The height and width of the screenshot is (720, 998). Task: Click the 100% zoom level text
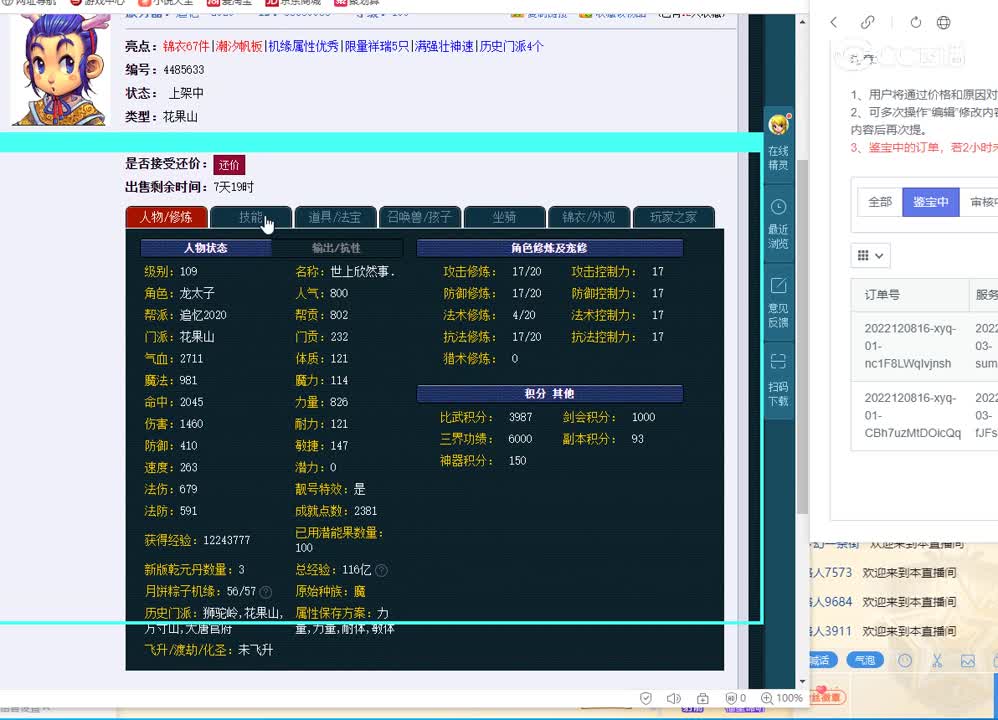point(789,698)
